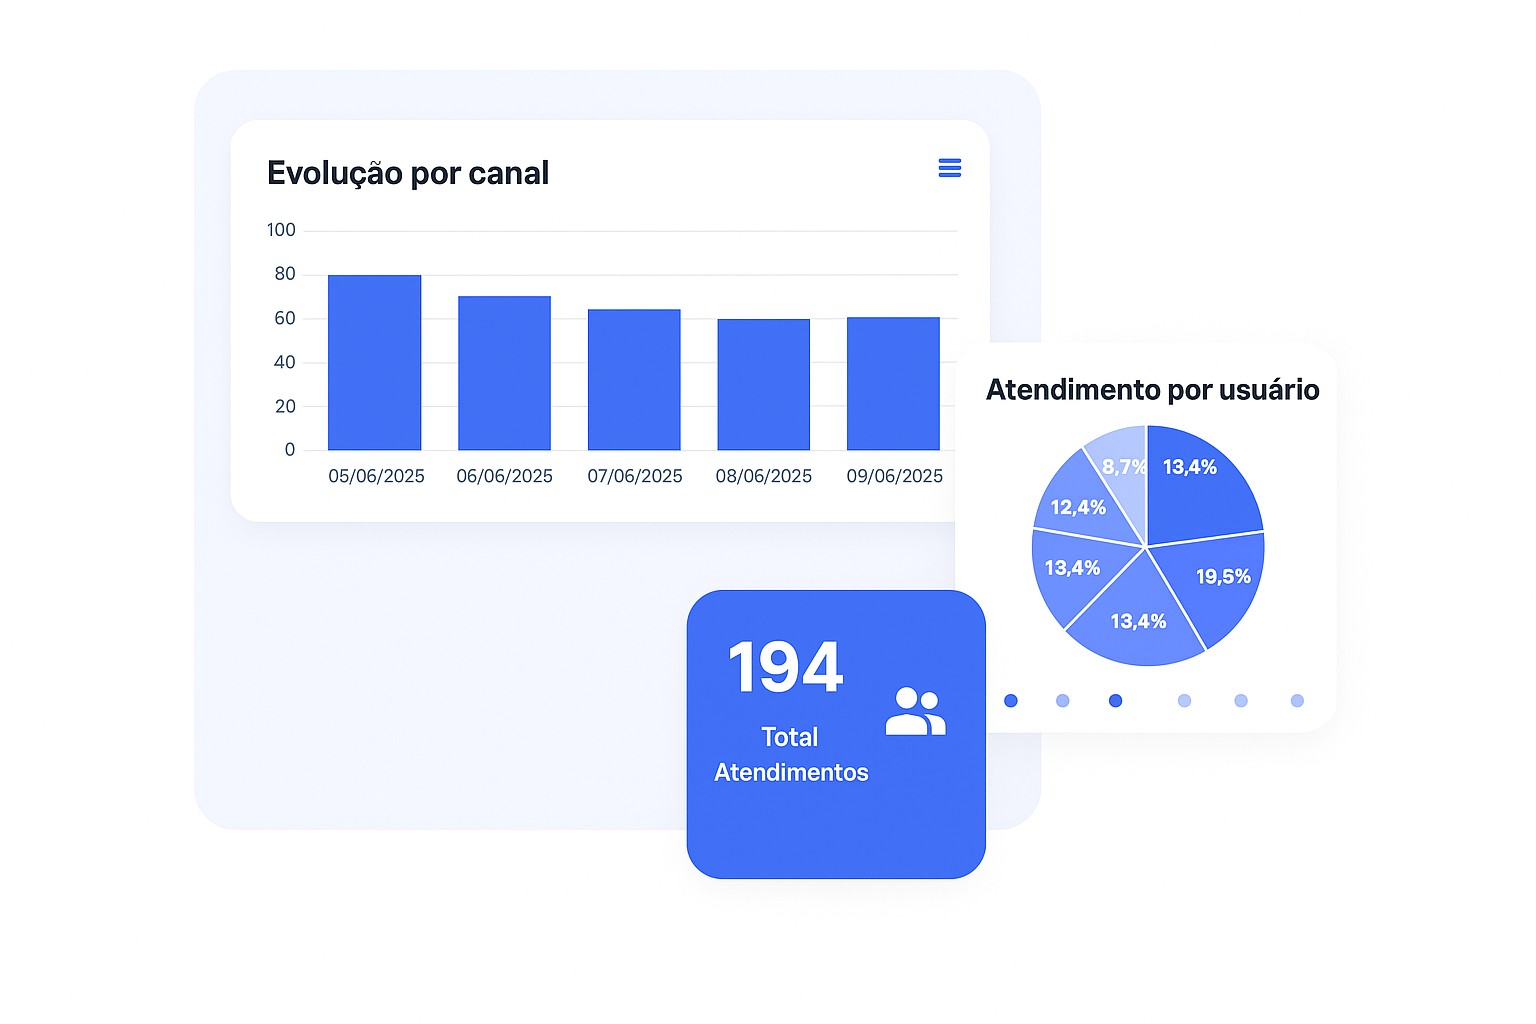Image resolution: width=1536 pixels, height=1024 pixels.
Task: Click the 07/06/2025 bar
Action: (x=634, y=379)
